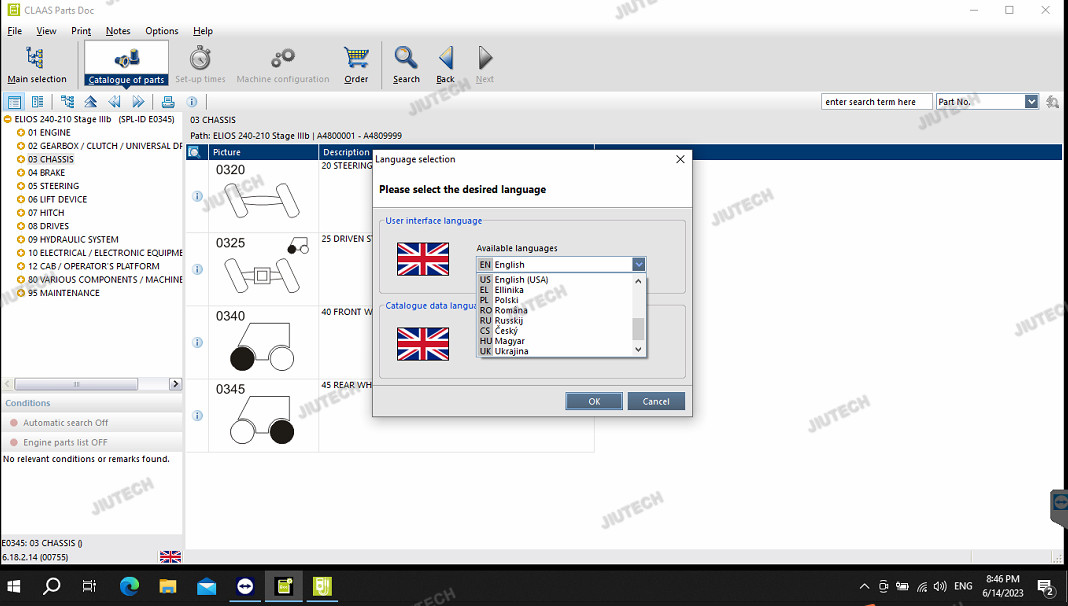Cancel the Language selection dialog

(656, 401)
